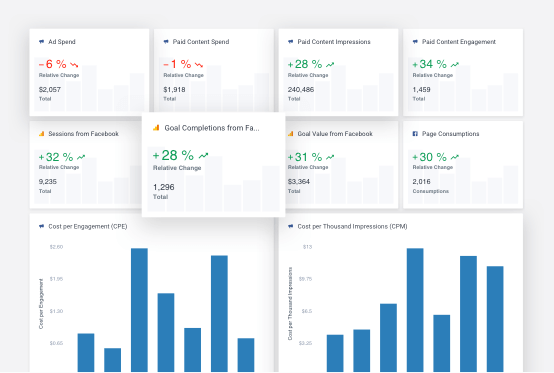This screenshot has height=373, width=554.
Task: Open the Cost per Thousand Impressions (CPM) title
Action: pyautogui.click(x=352, y=226)
